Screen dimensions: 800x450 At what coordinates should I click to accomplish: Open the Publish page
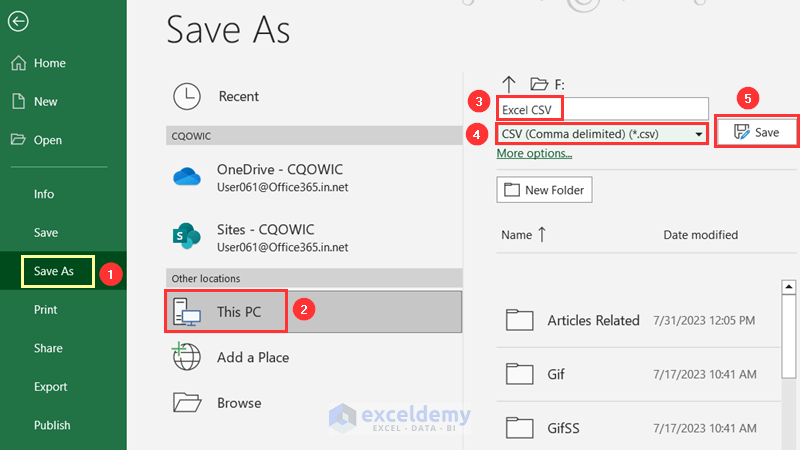52,425
